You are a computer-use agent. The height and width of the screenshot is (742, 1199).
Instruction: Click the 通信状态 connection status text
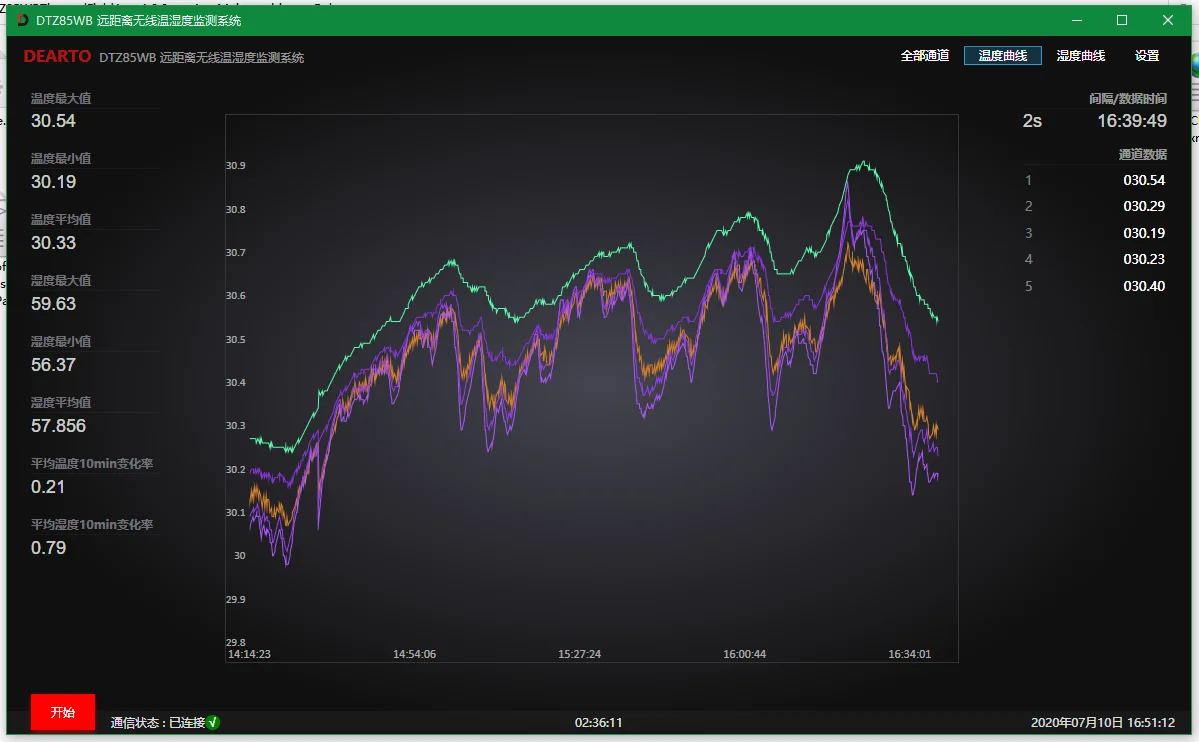(x=157, y=723)
